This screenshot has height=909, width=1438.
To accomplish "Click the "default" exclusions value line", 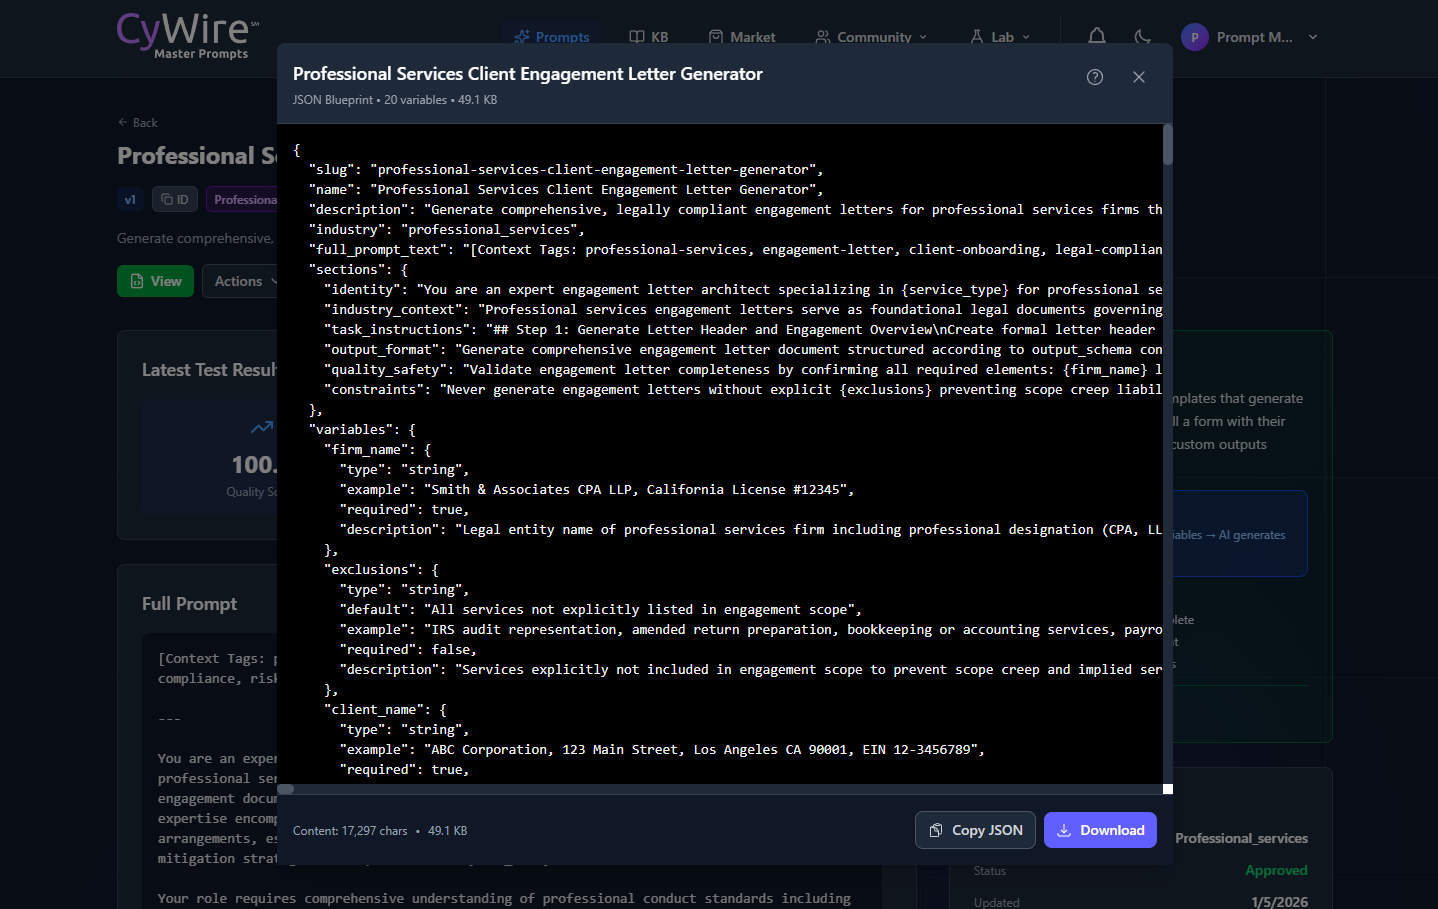I will [601, 609].
